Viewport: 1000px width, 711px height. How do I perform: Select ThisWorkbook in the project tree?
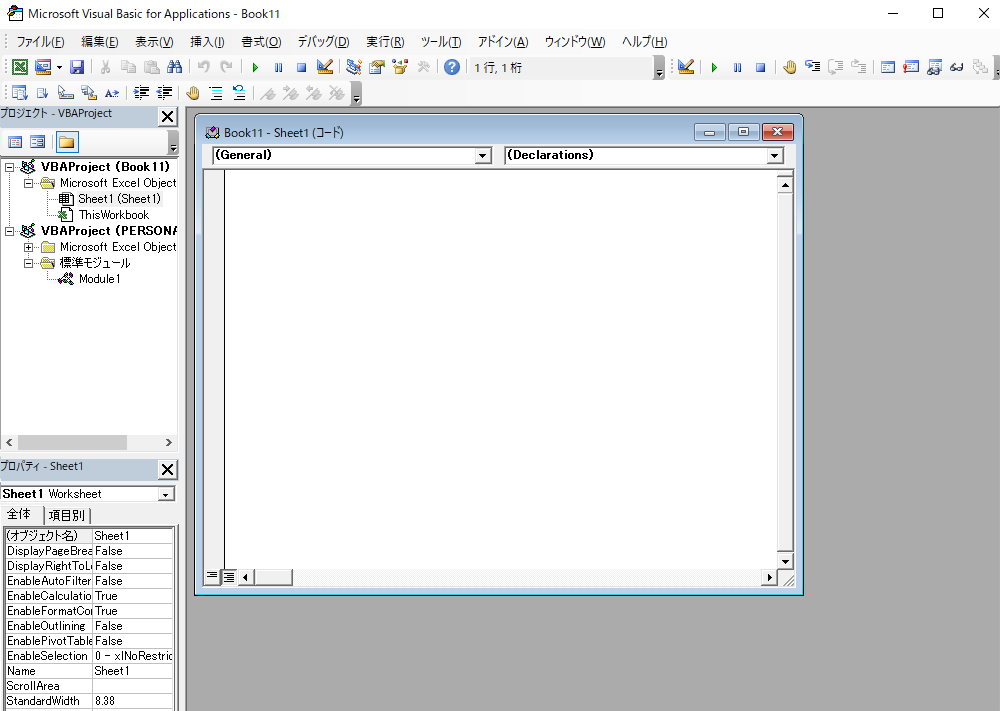pyautogui.click(x=114, y=215)
